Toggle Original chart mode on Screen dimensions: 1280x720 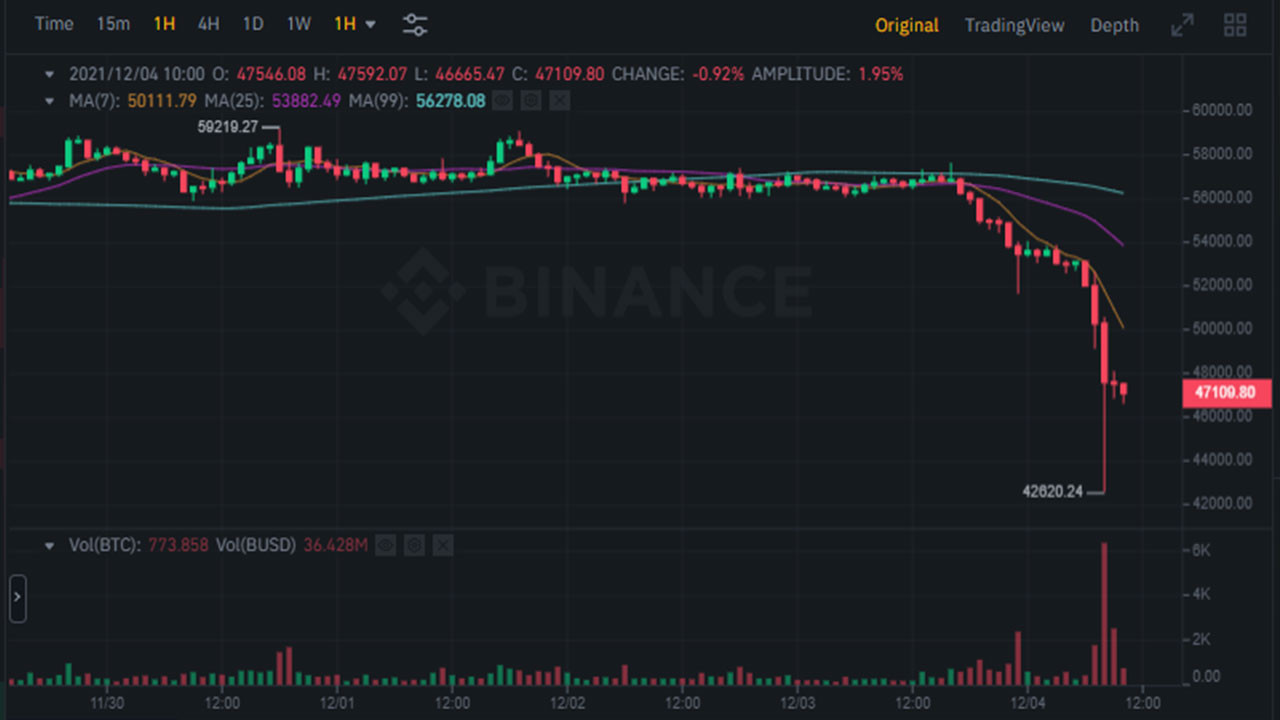click(x=906, y=25)
